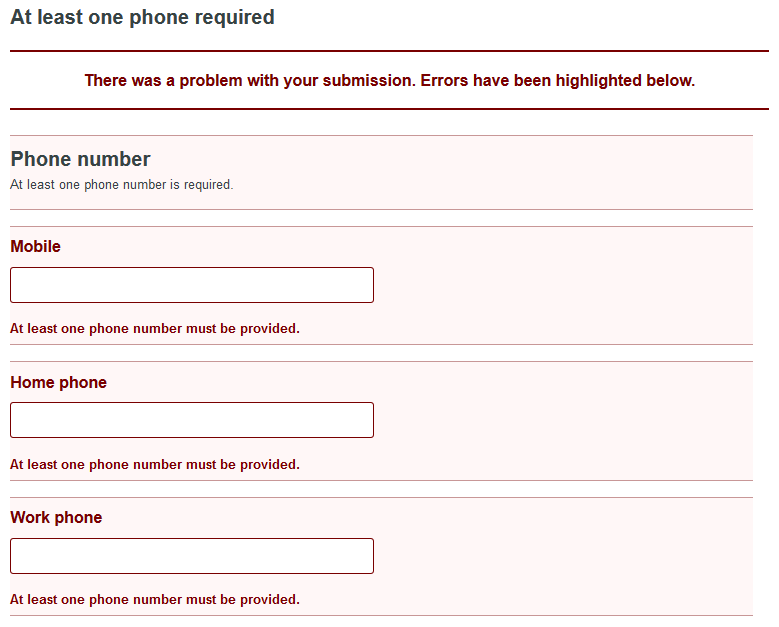Select the empty Work phone number box
The width and height of the screenshot is (779, 627).
(x=192, y=556)
